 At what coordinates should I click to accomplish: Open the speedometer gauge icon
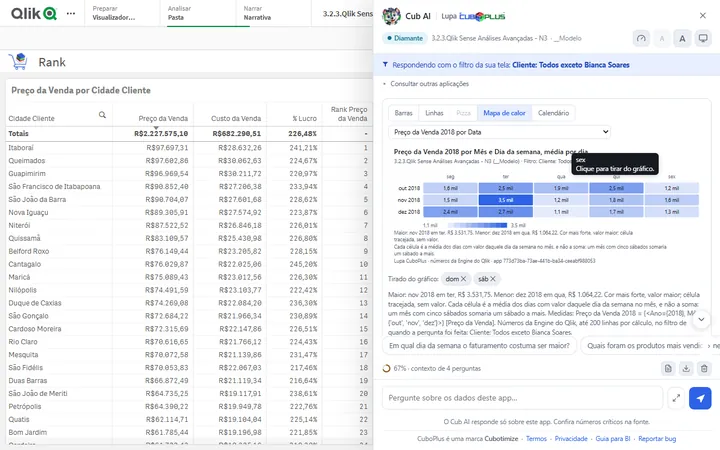(641, 39)
